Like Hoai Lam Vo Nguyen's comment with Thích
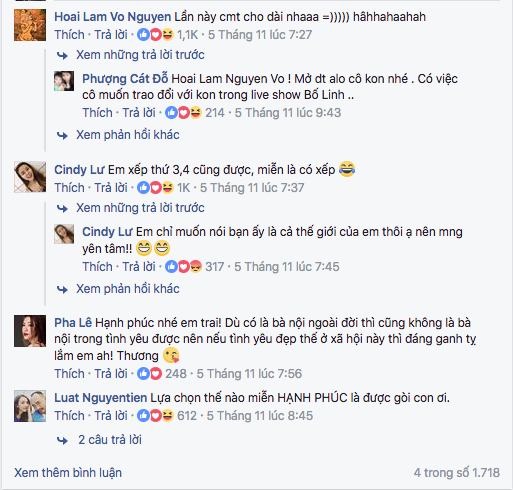Viewport: 513px width, 490px height. pos(69,35)
